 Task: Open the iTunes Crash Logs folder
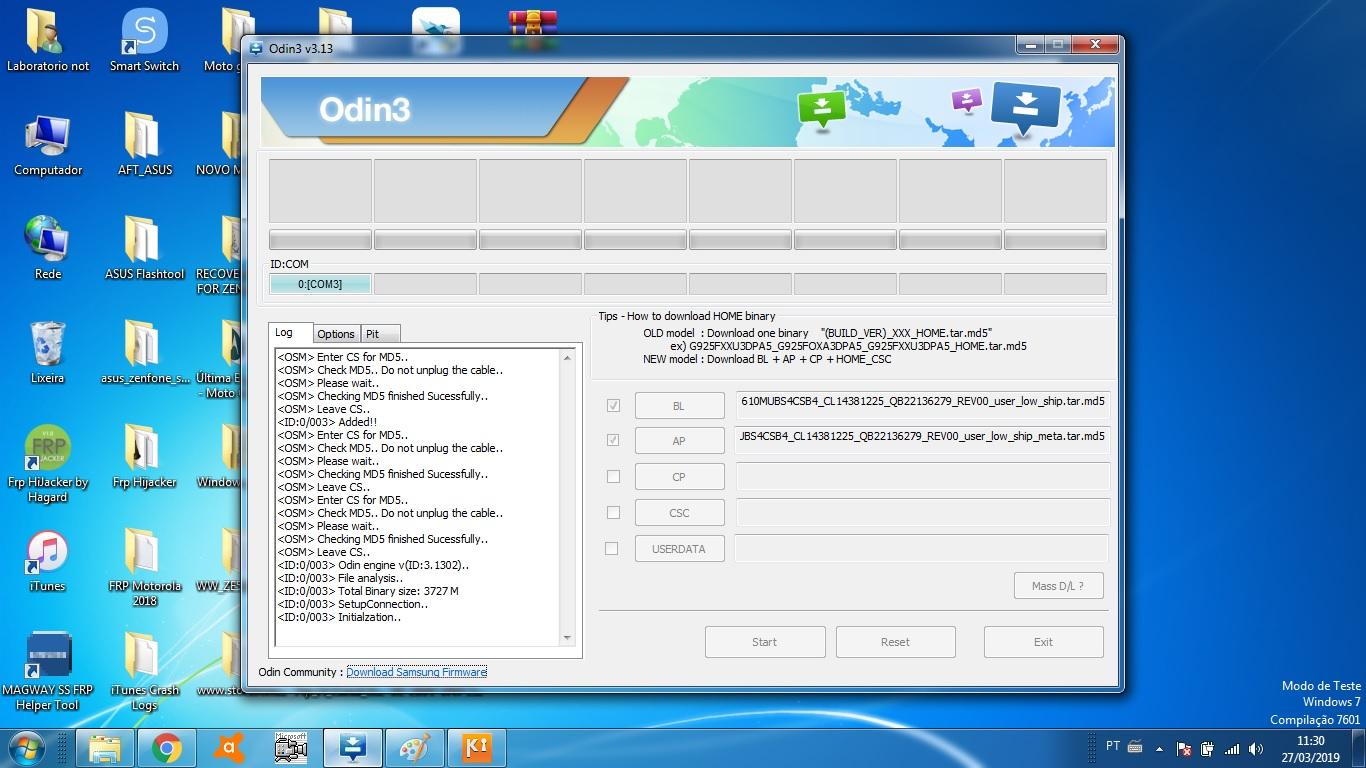tap(144, 672)
